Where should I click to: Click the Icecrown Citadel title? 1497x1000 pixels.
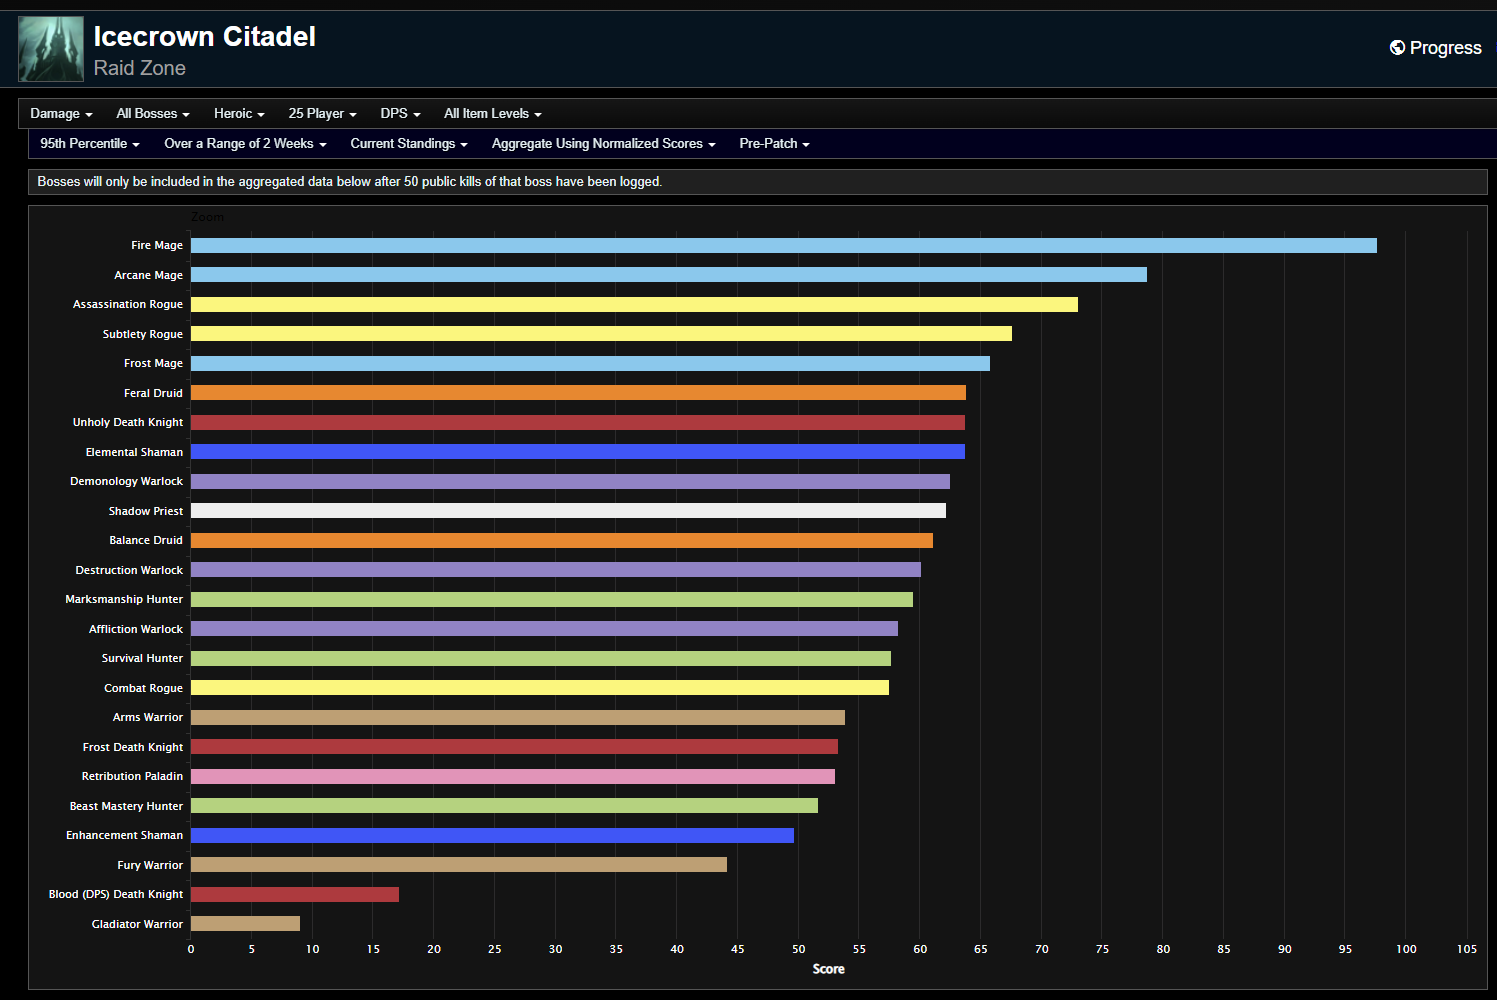click(204, 35)
